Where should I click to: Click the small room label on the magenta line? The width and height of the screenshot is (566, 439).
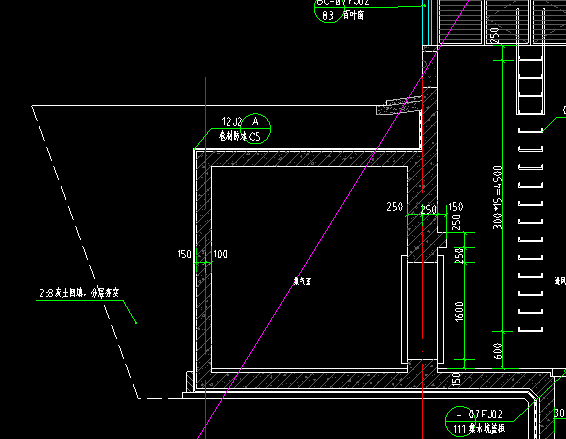click(x=302, y=281)
